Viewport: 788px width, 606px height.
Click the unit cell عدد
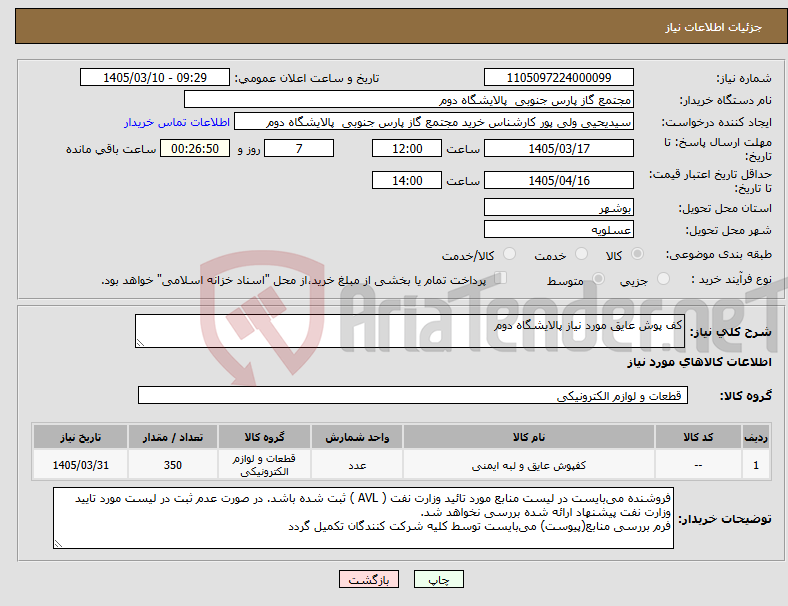coord(357,465)
